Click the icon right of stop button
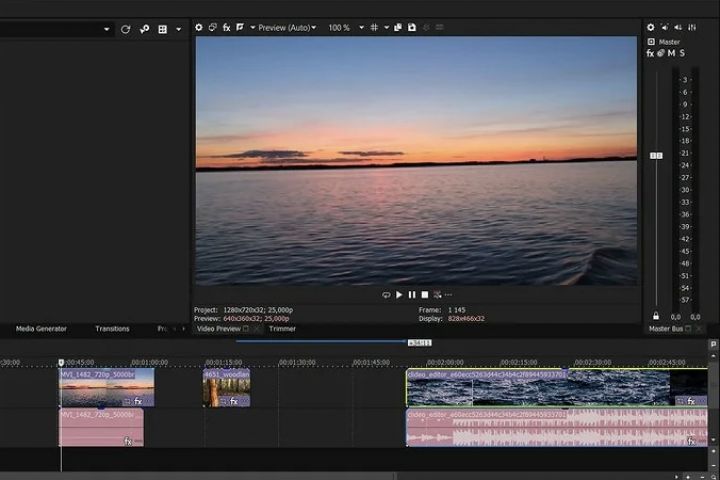Screen dimensions: 720x480 [x=437, y=295]
